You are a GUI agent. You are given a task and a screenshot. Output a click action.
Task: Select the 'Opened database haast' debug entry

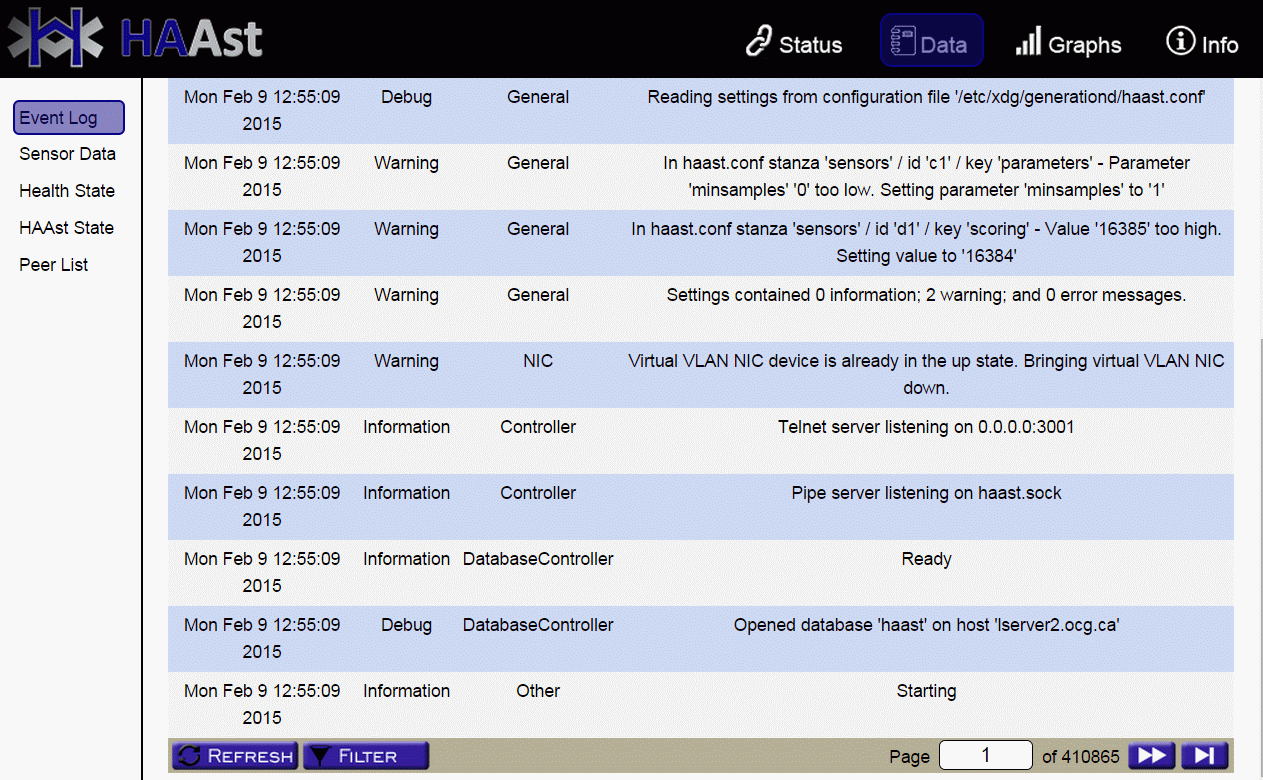click(926, 625)
